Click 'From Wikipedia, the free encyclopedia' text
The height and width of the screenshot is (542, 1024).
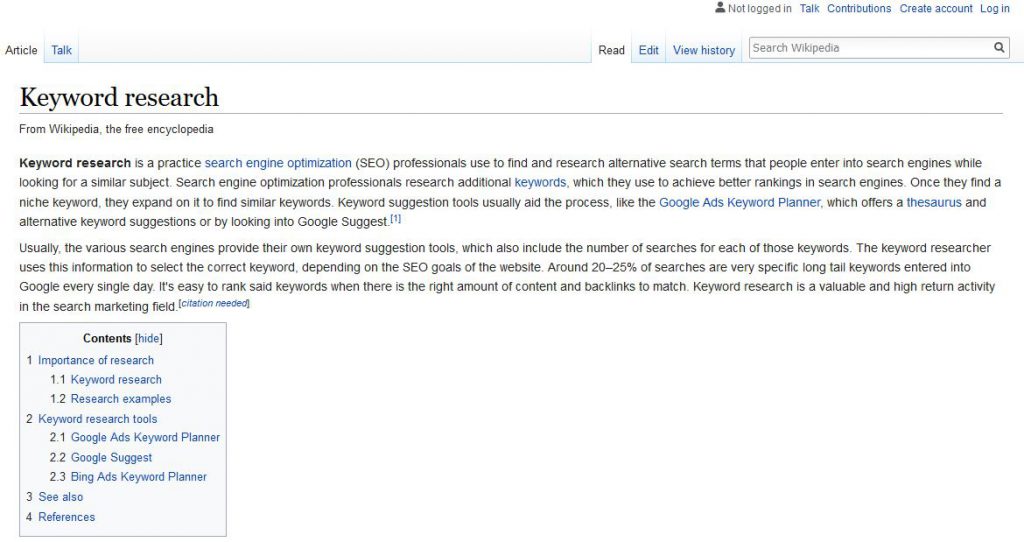(116, 129)
